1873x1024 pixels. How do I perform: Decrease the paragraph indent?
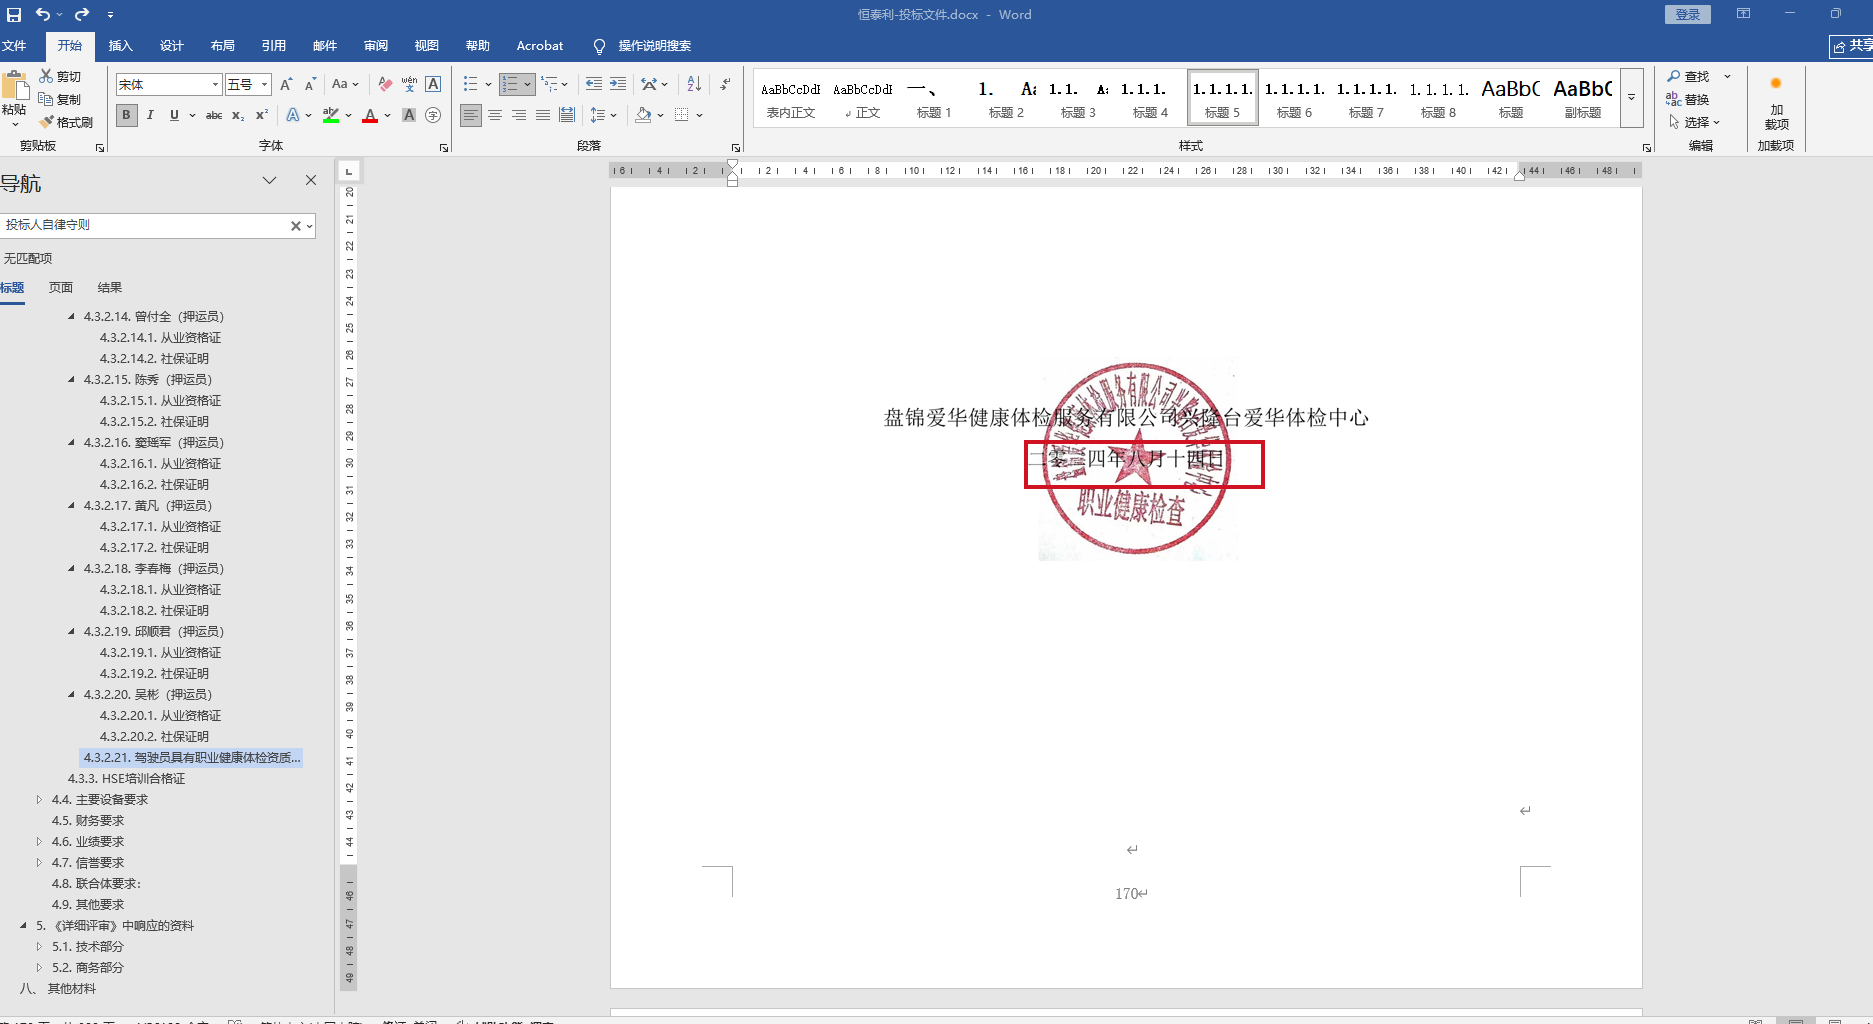coord(594,84)
